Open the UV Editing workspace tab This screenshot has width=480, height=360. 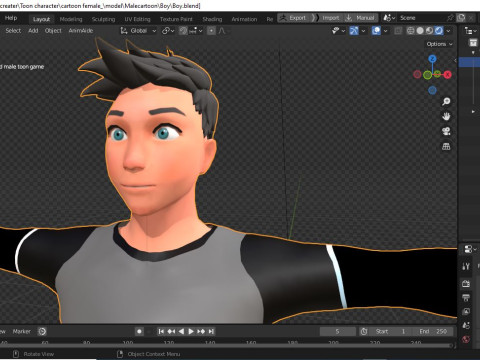tap(137, 19)
